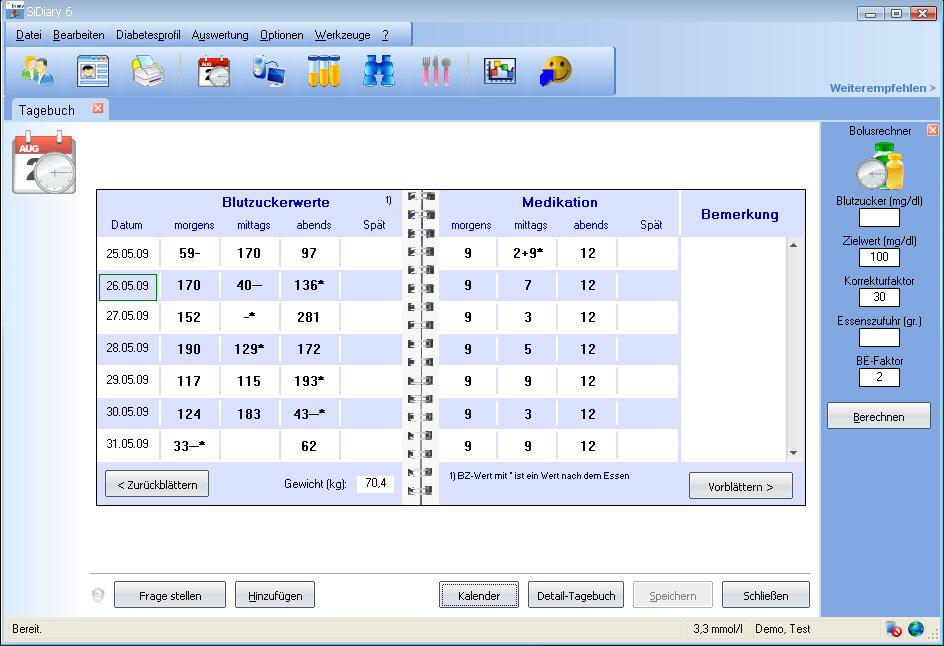Open the Auswertung menu
The height and width of the screenshot is (646, 944).
click(x=220, y=35)
